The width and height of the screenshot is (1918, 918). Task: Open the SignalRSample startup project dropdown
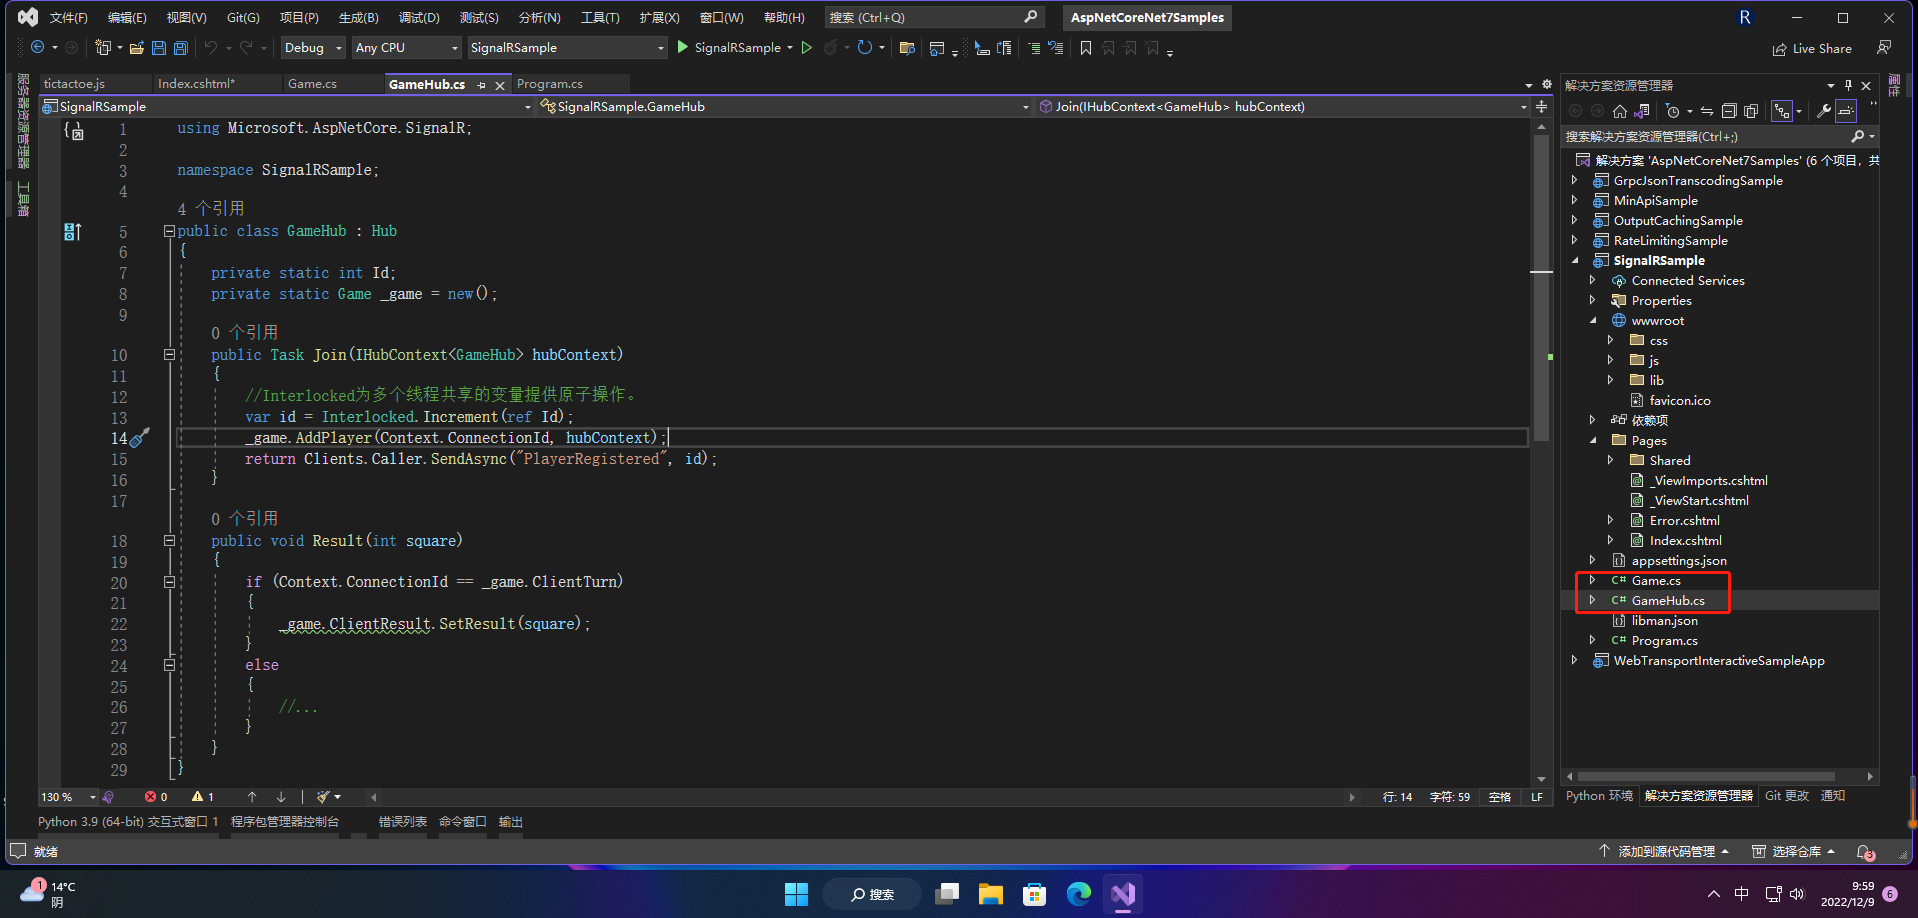click(x=567, y=48)
